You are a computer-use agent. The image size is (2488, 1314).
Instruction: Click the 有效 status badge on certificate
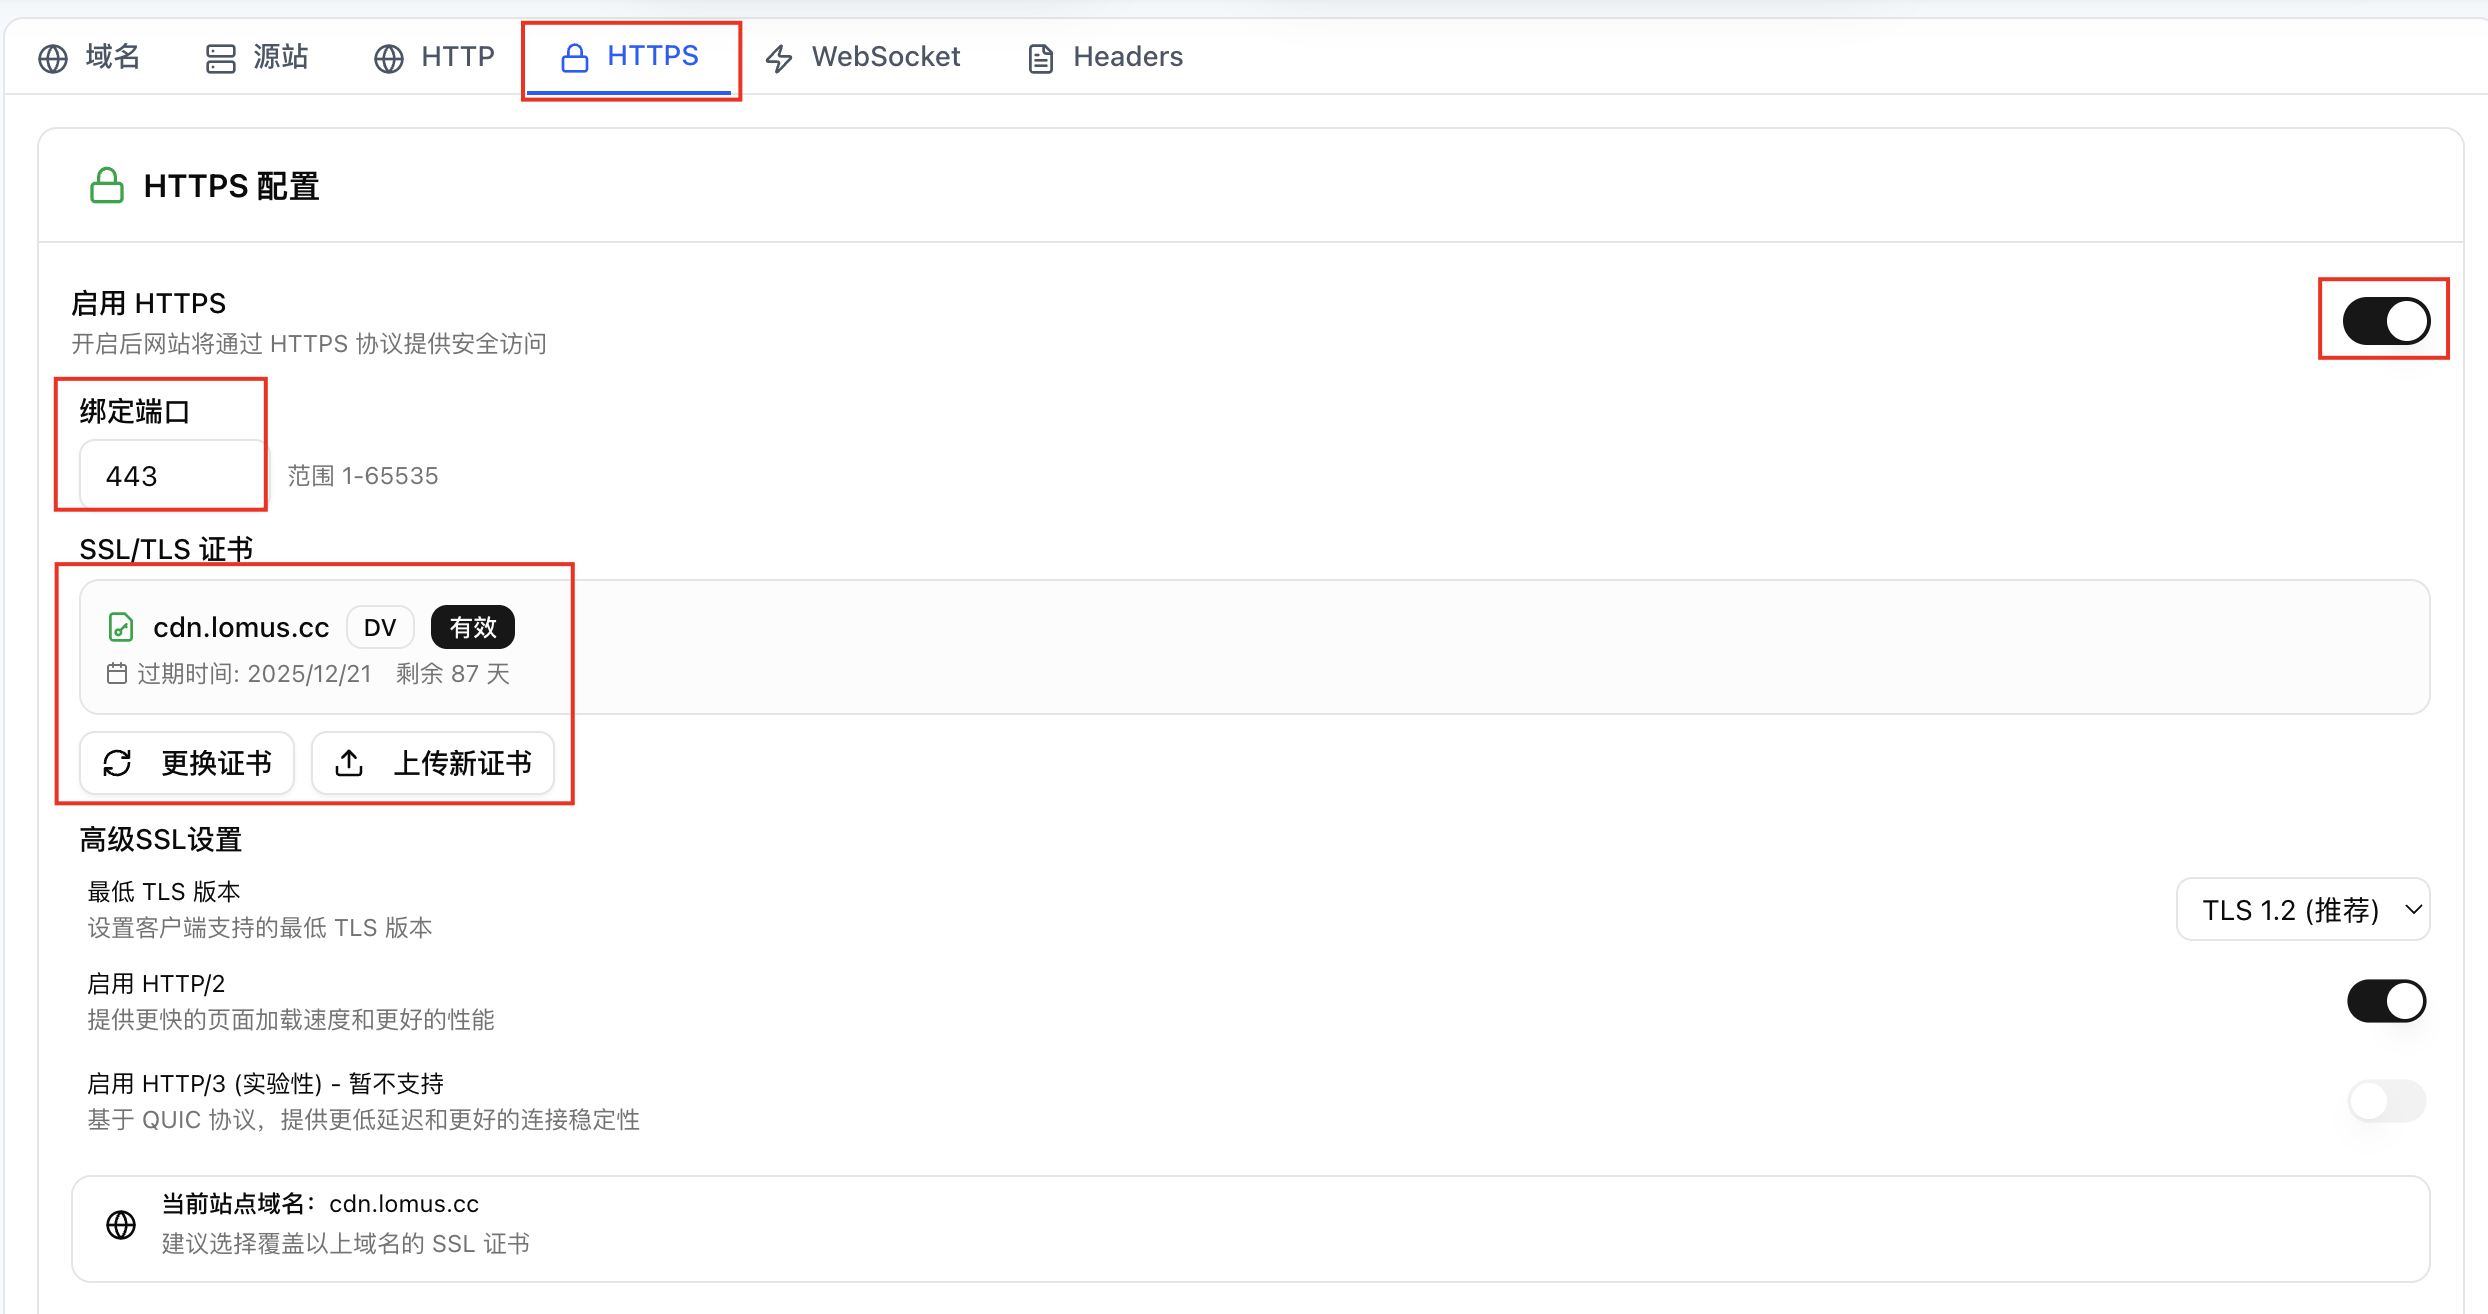[473, 627]
